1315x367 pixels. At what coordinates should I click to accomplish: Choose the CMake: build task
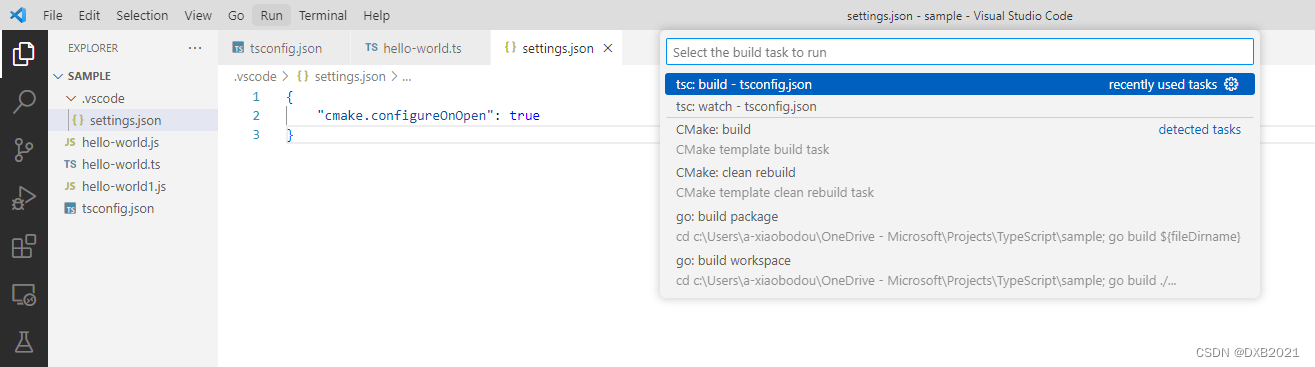tap(959, 139)
